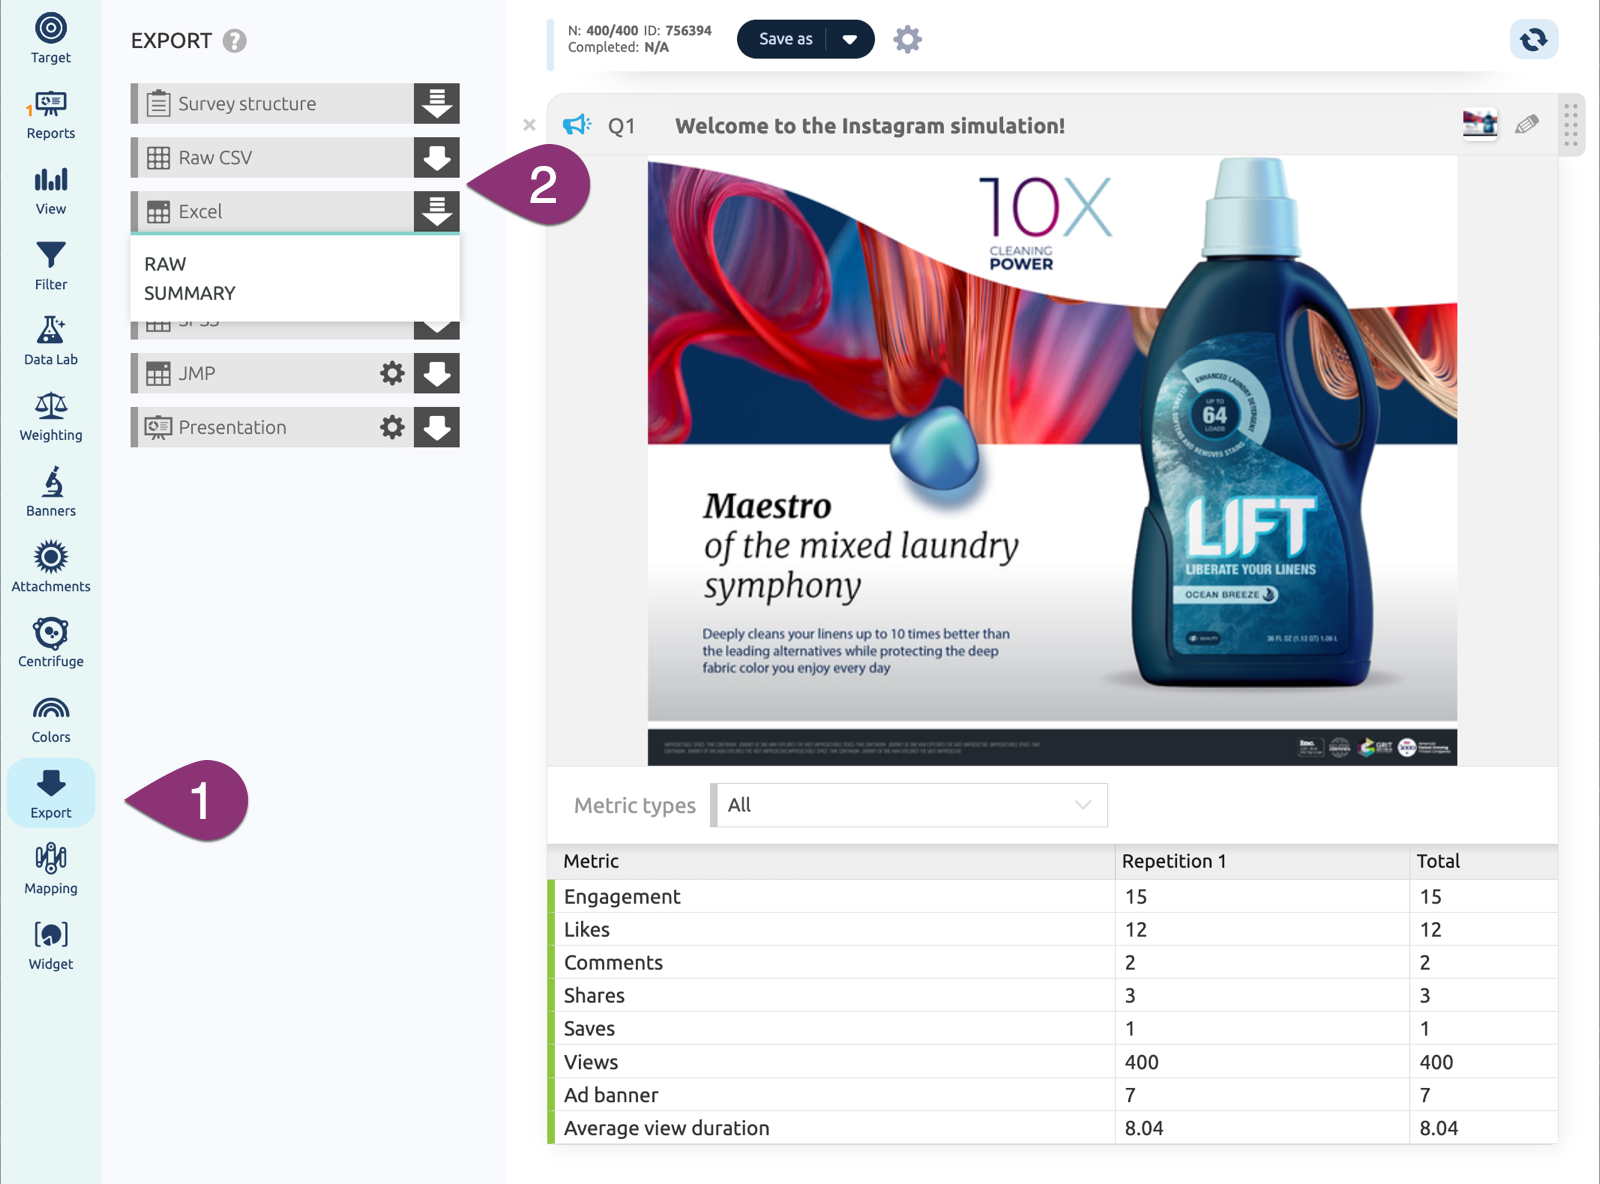The image size is (1600, 1184).
Task: Open the Save as dropdown arrow
Action: tap(850, 40)
